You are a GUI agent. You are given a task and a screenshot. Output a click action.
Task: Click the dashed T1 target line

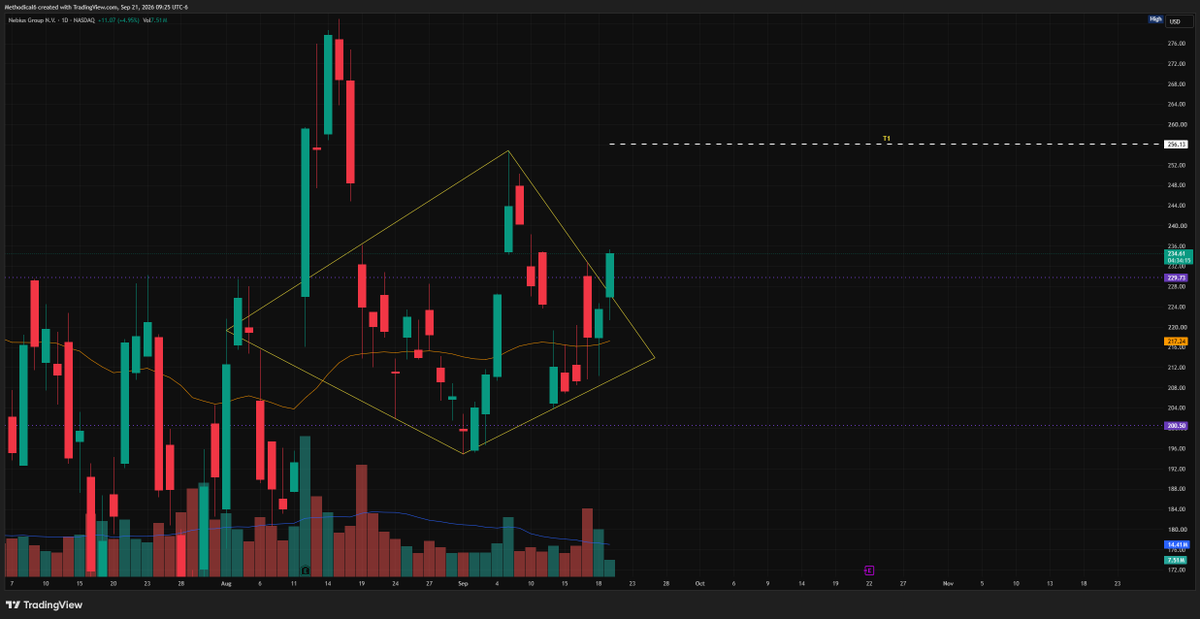pos(885,145)
